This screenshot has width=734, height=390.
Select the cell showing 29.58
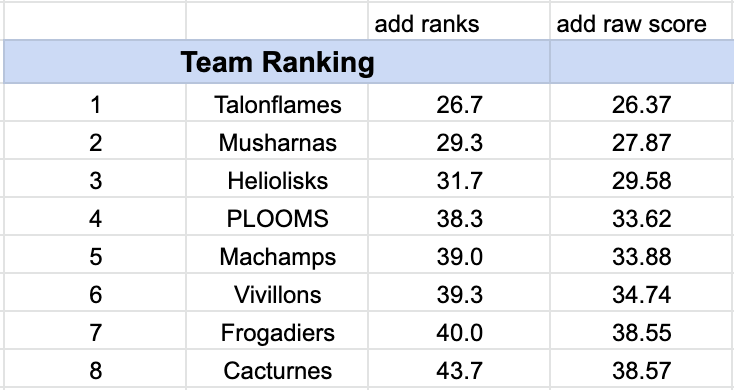click(x=642, y=179)
